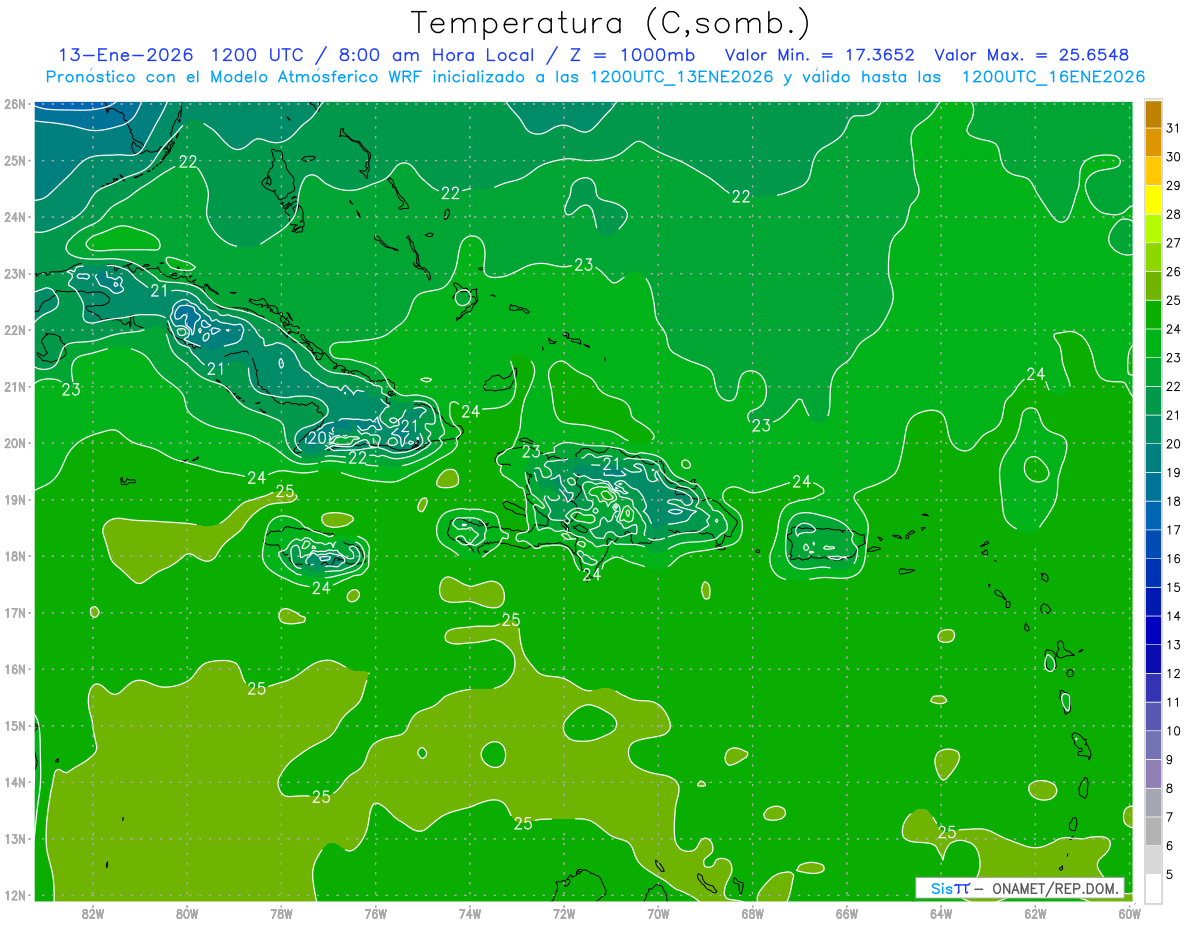
Task: Click the '5' value on the color scale
Action: (x=1171, y=875)
